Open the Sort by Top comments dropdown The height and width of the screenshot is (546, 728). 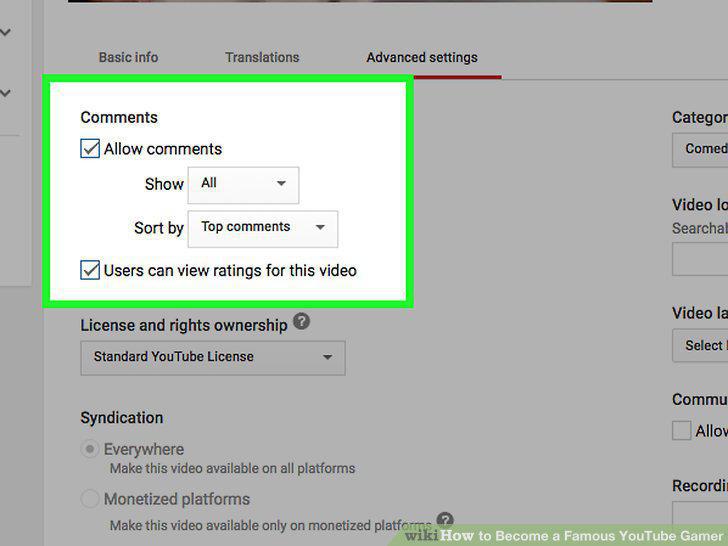pos(263,228)
